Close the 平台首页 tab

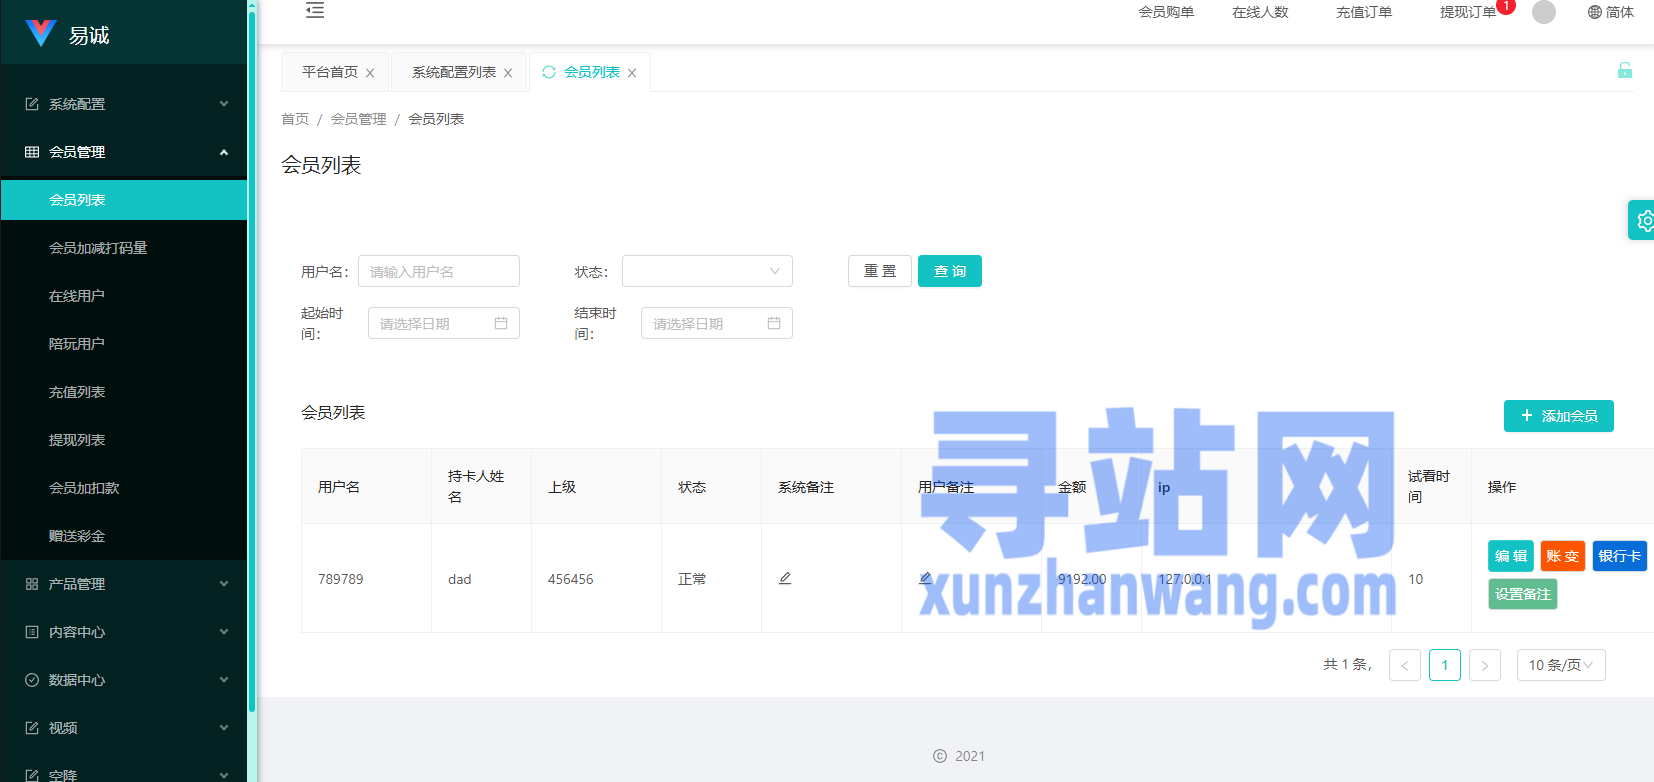370,73
